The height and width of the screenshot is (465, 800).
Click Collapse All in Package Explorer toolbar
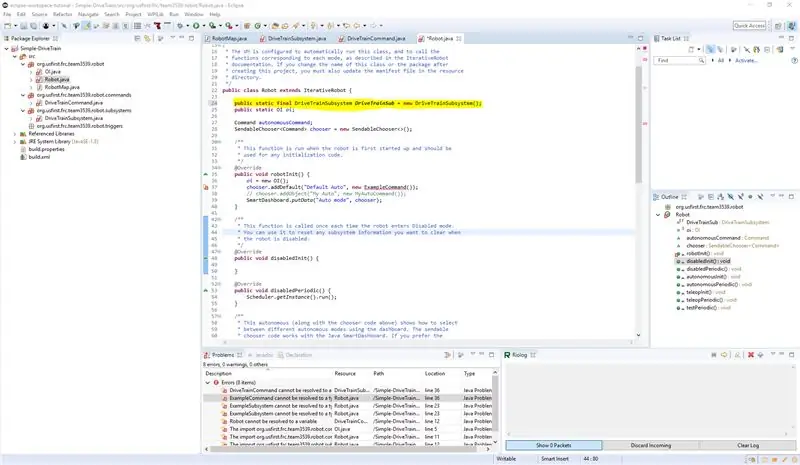point(137,38)
